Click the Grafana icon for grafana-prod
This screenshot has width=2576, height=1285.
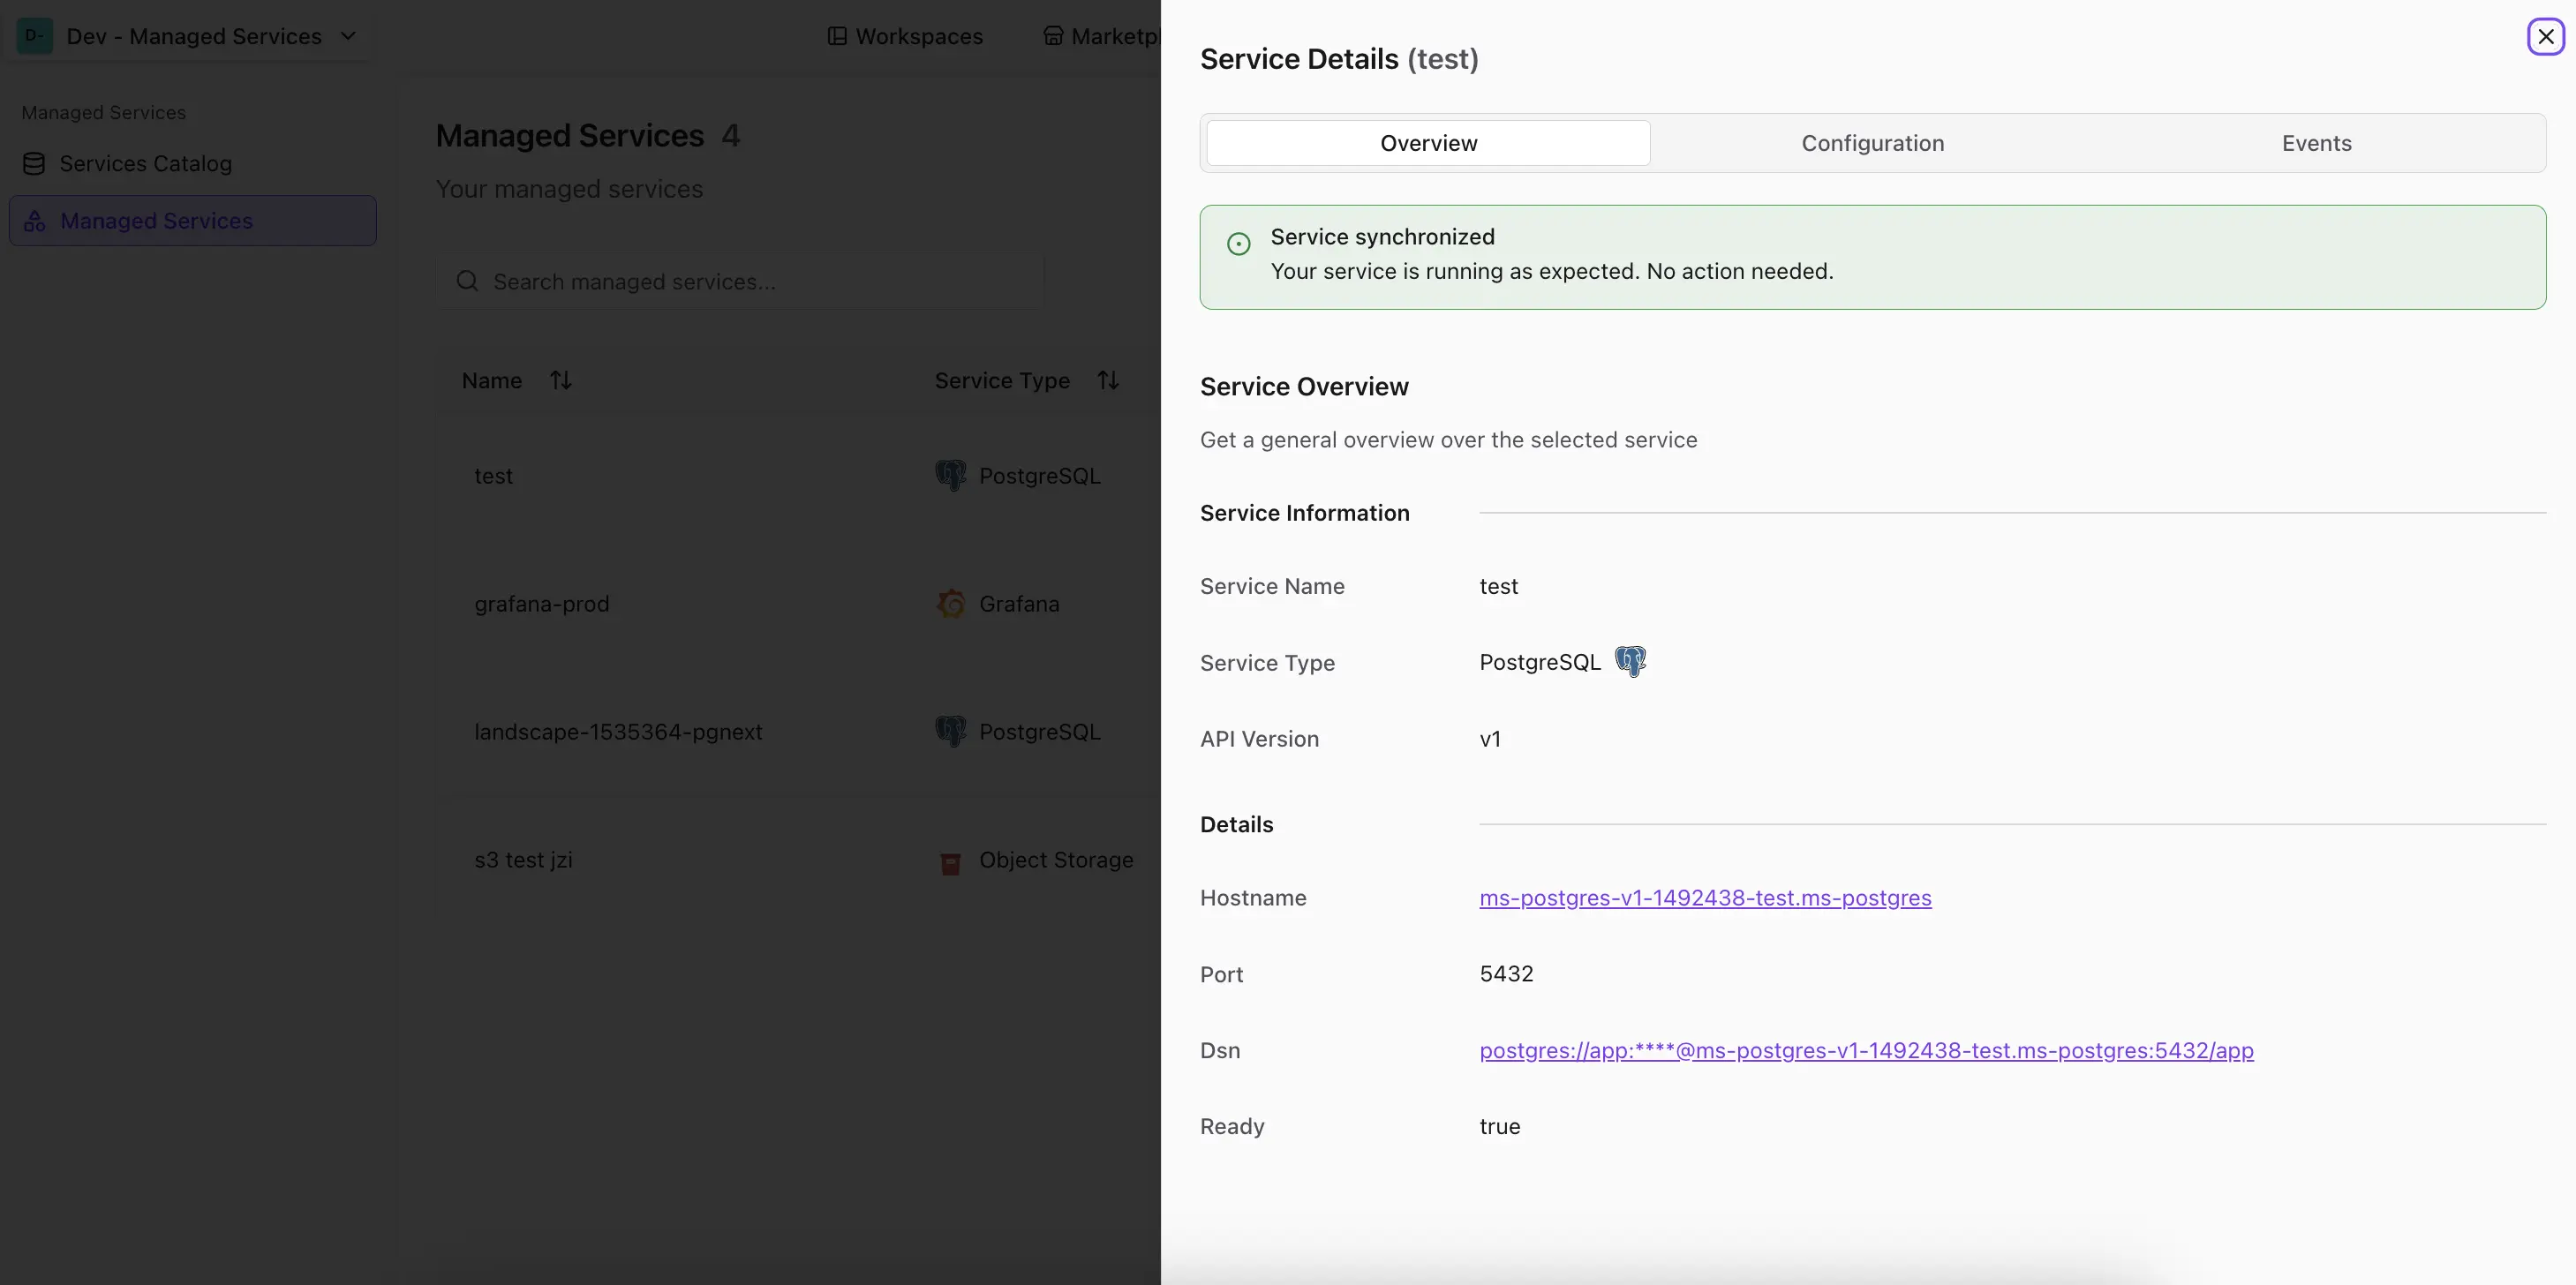[x=952, y=603]
